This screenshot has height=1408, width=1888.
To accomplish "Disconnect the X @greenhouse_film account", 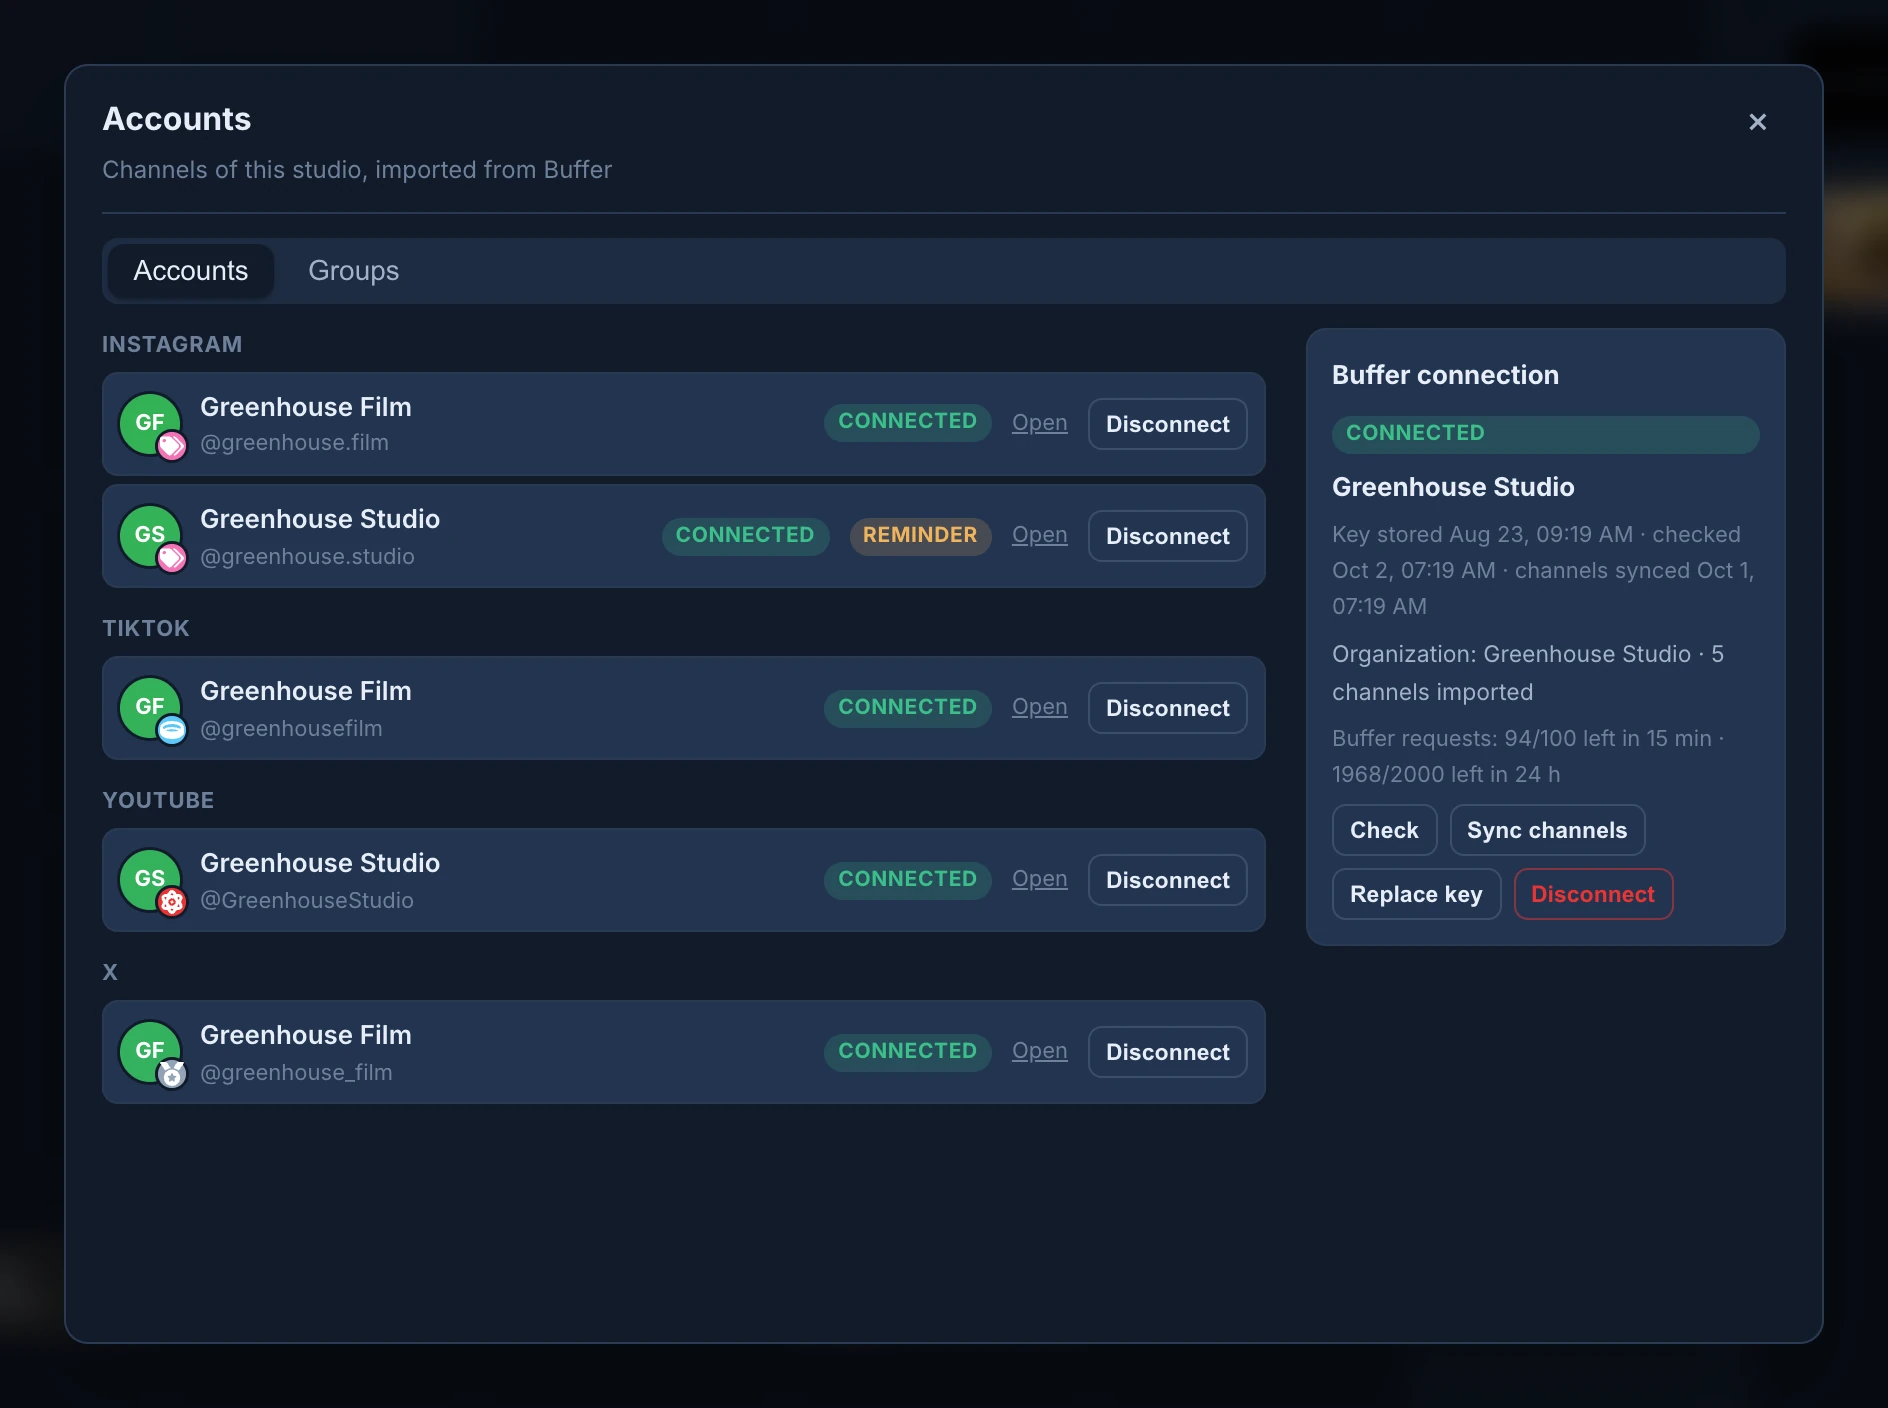I will (x=1167, y=1052).
